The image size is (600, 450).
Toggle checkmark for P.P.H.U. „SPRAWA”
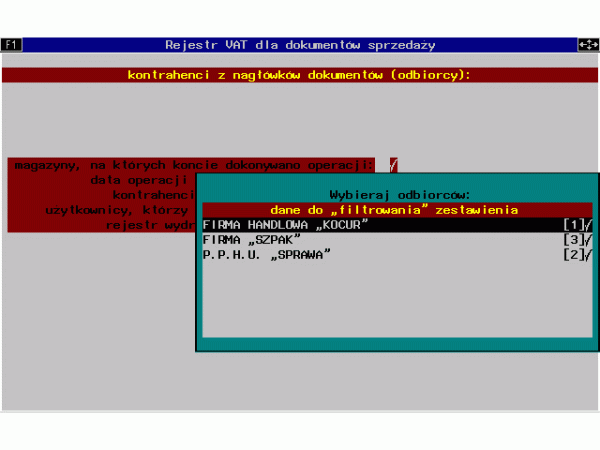click(589, 255)
